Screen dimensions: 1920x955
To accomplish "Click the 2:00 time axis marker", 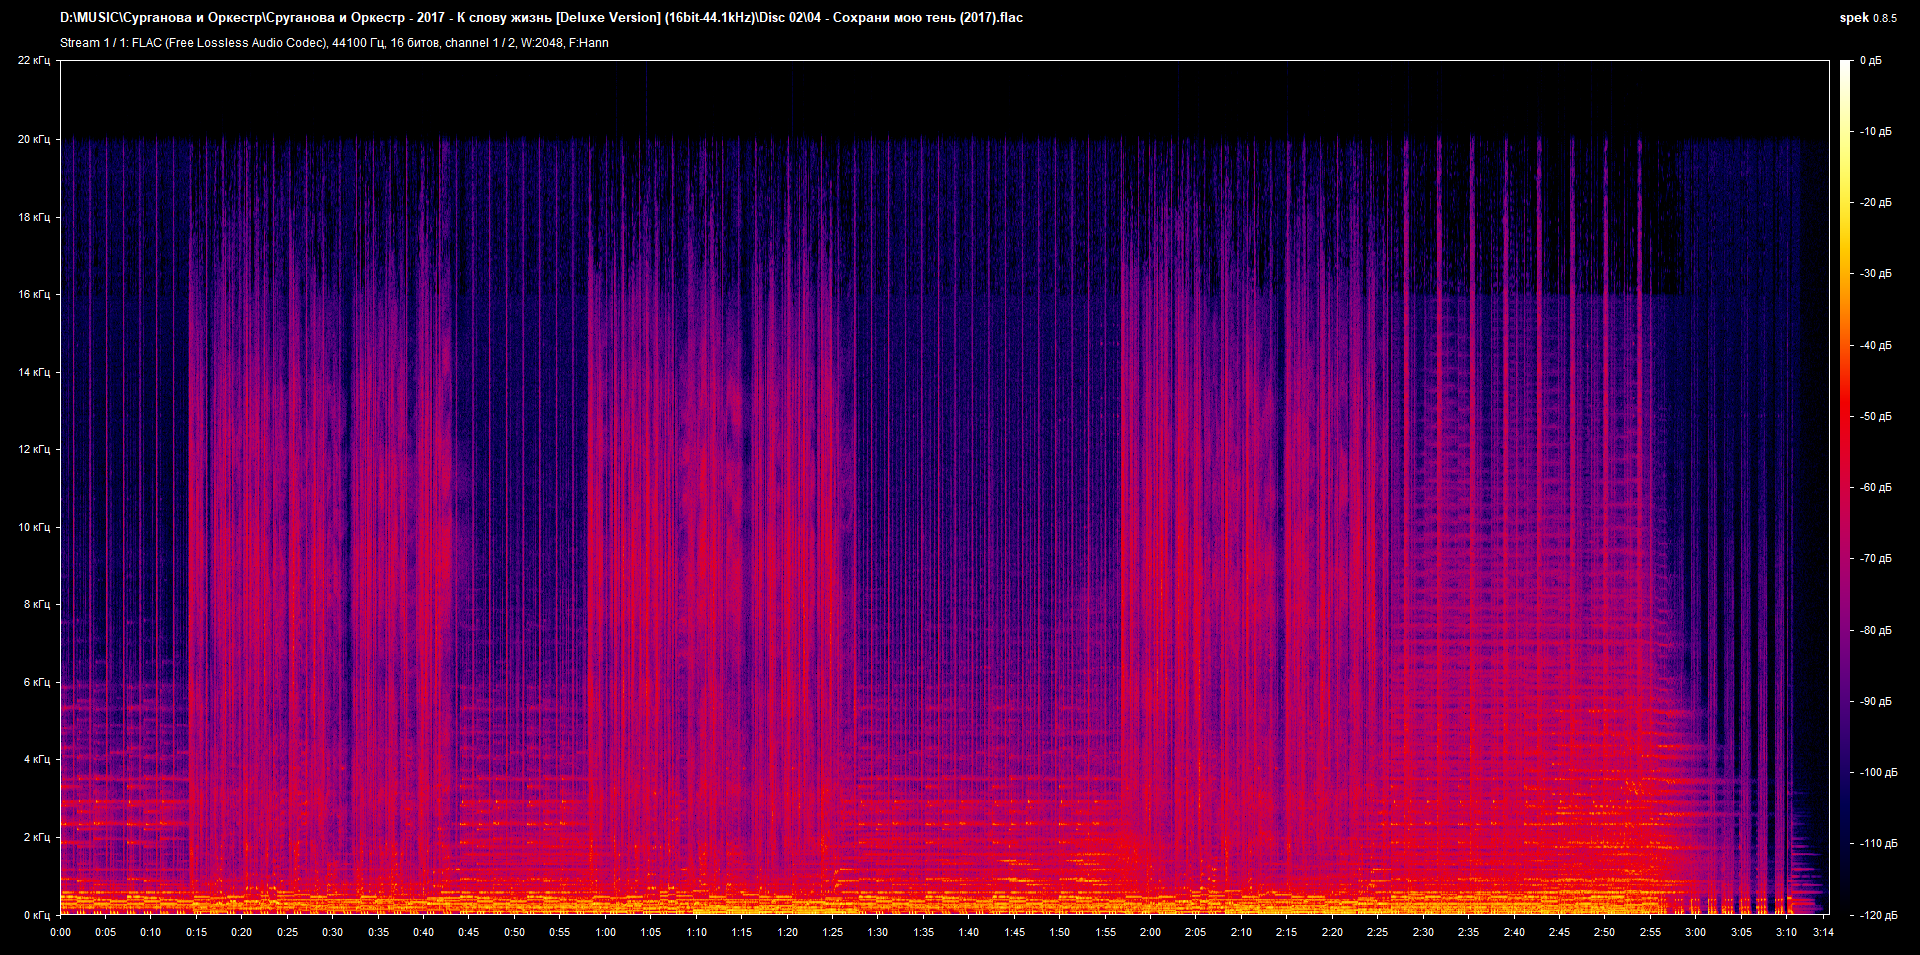I will pos(1150,932).
